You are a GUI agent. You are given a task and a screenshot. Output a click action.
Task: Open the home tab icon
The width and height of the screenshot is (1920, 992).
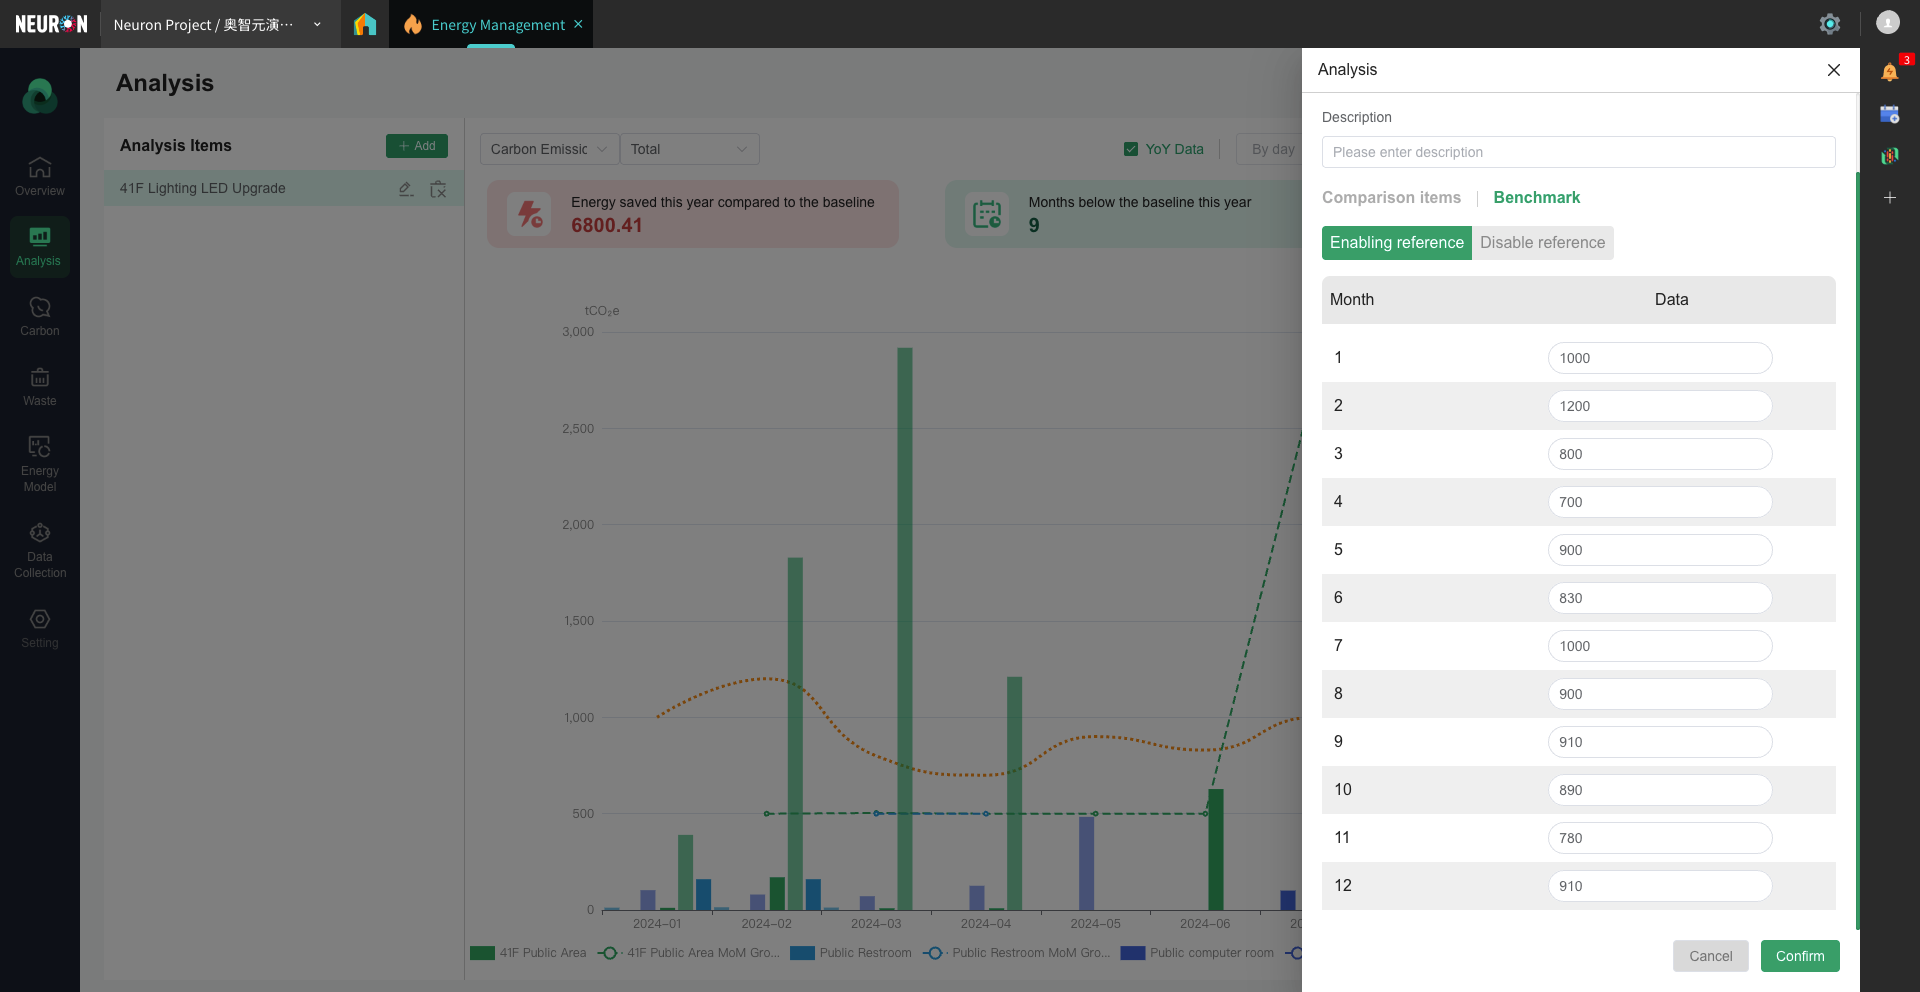(365, 24)
